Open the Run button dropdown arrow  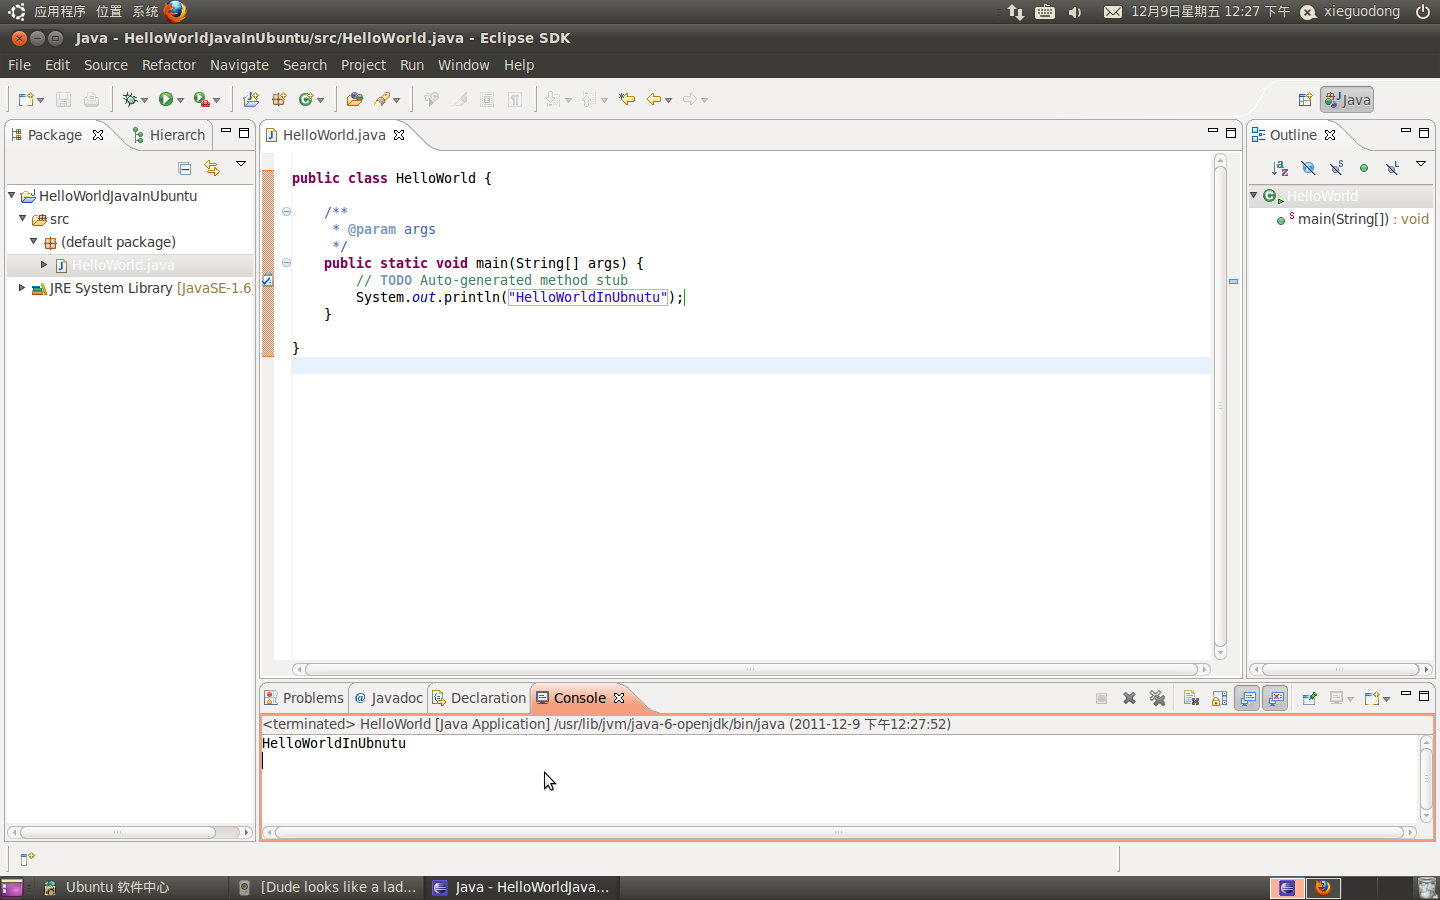(x=181, y=100)
